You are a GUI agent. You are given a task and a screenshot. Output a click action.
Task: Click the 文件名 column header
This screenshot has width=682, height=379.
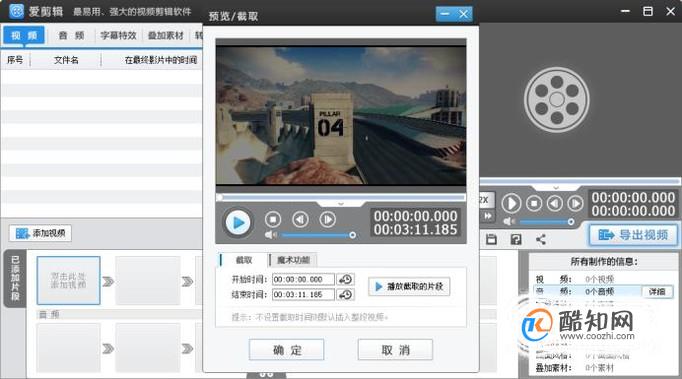(66, 60)
